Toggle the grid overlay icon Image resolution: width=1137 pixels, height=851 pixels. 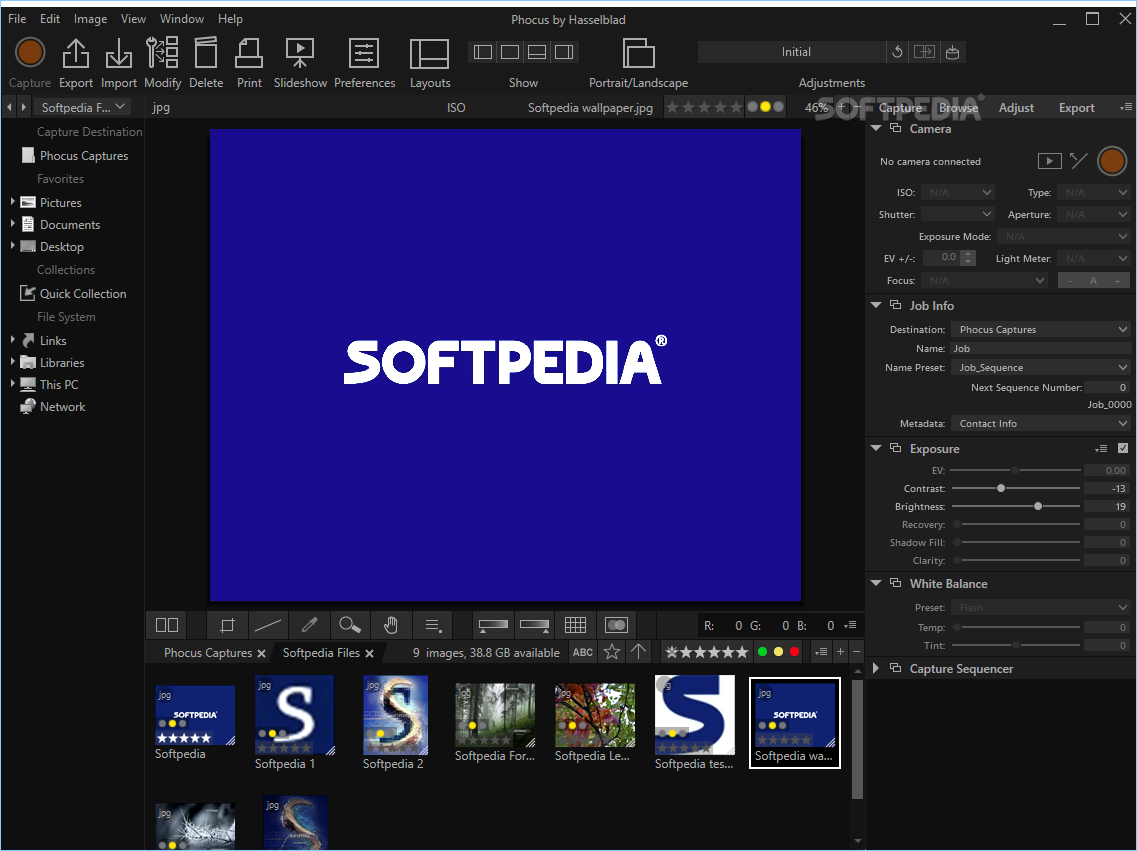(575, 625)
